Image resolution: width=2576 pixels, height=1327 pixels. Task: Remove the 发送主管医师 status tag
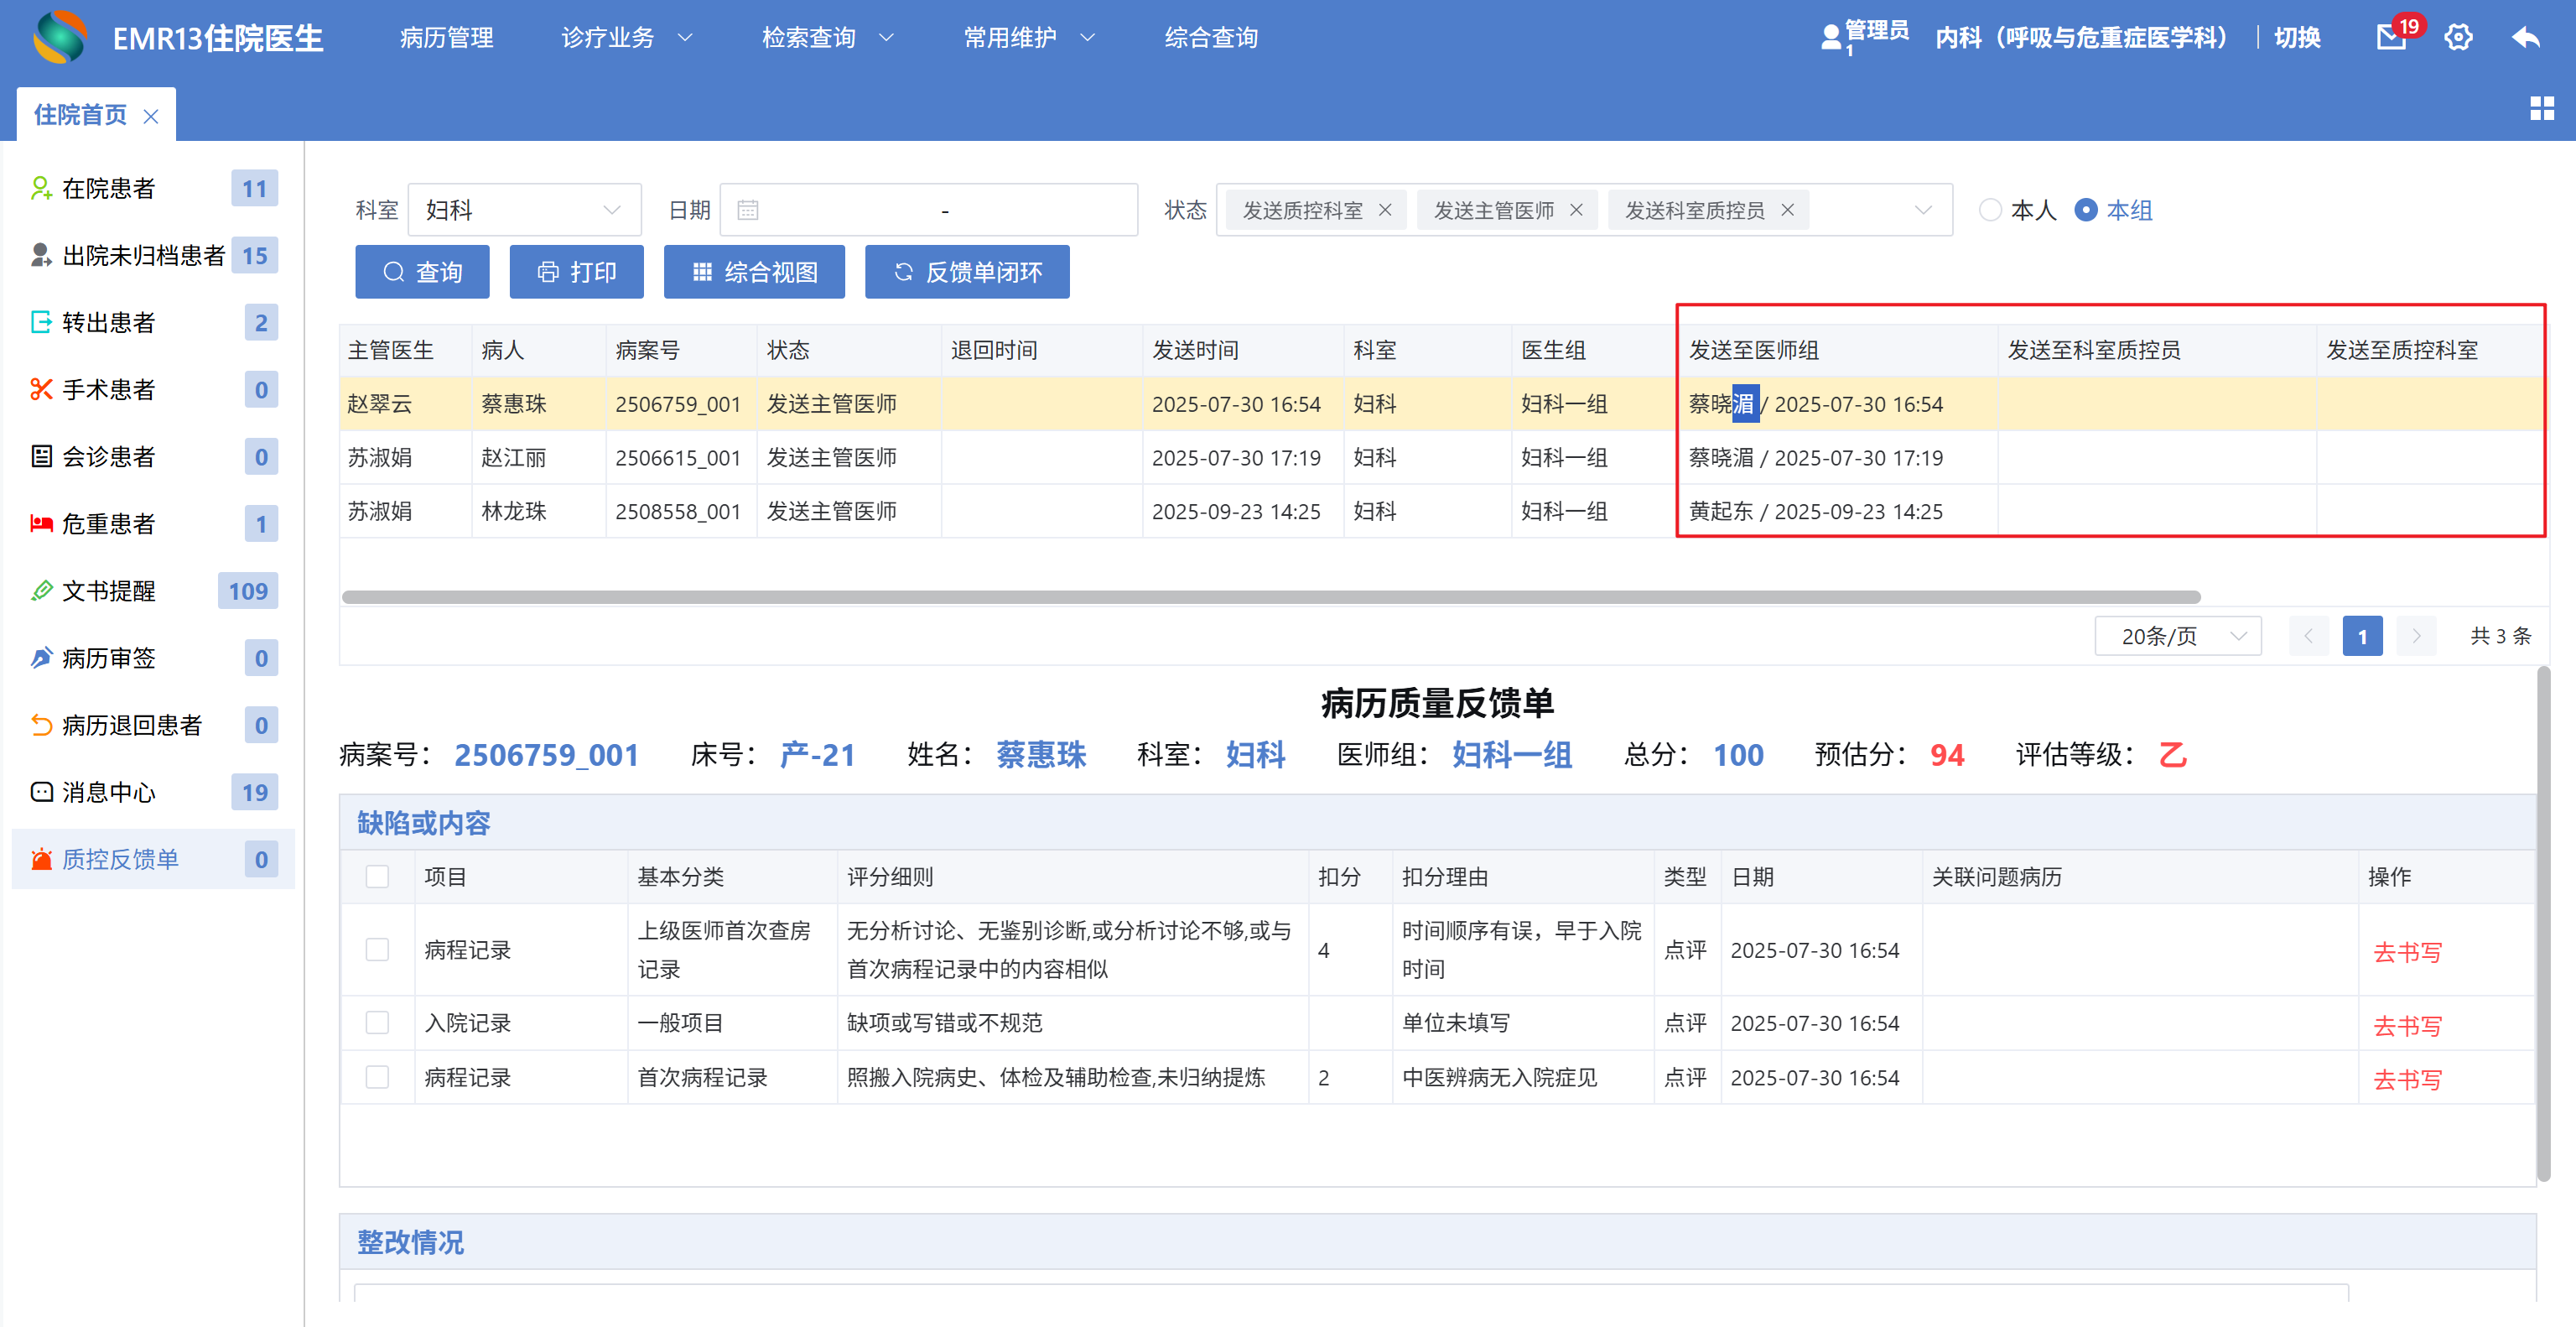[1577, 210]
